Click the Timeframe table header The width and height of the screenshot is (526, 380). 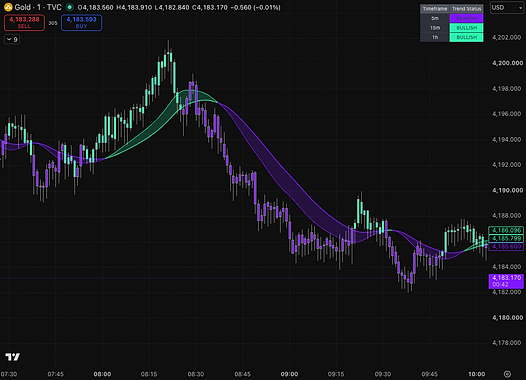click(x=435, y=9)
